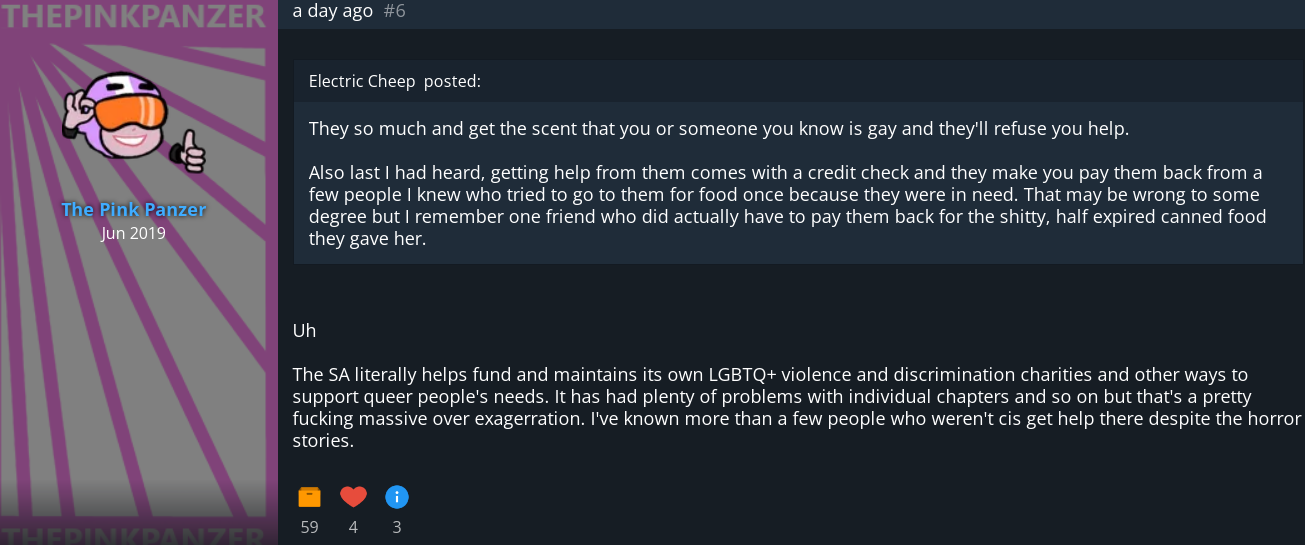Click the #6 post number permalink

(x=395, y=11)
